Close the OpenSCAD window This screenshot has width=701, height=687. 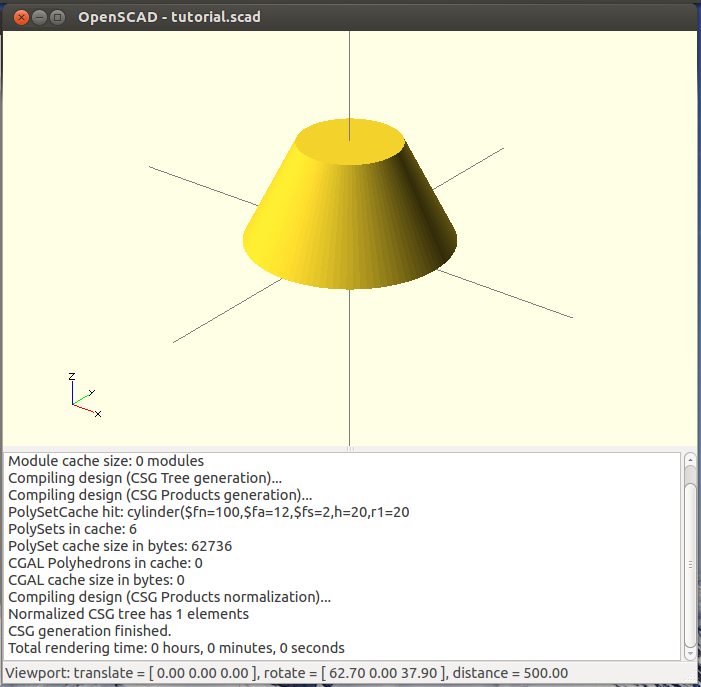19,17
